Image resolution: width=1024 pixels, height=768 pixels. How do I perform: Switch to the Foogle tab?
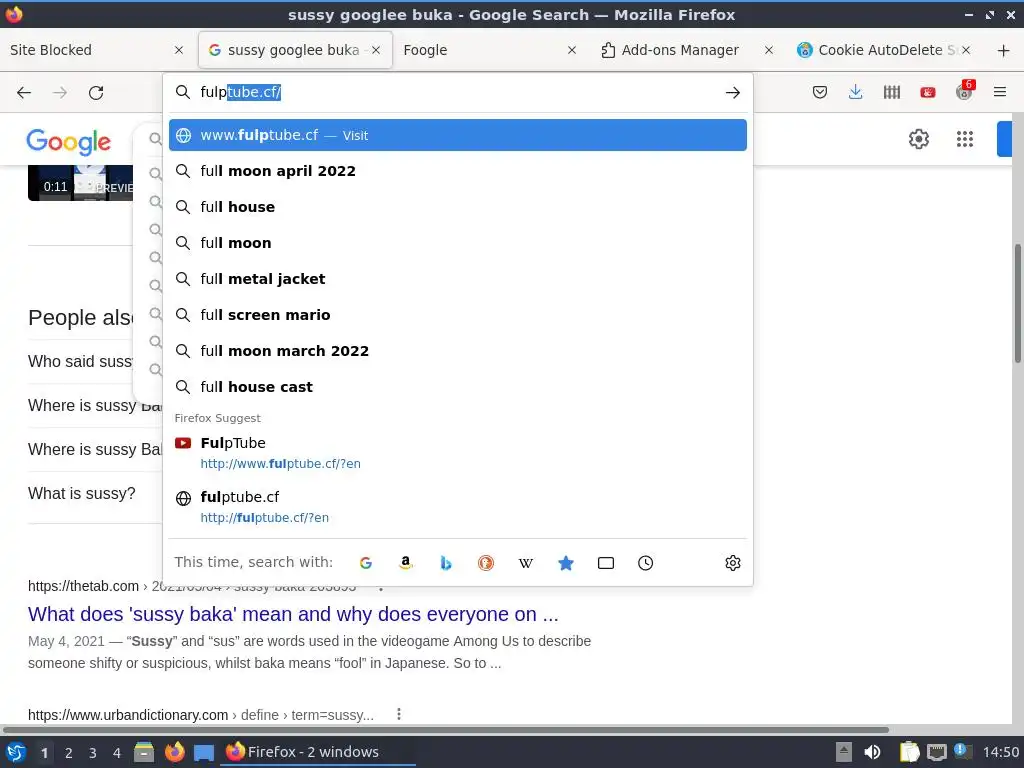[x=490, y=50]
